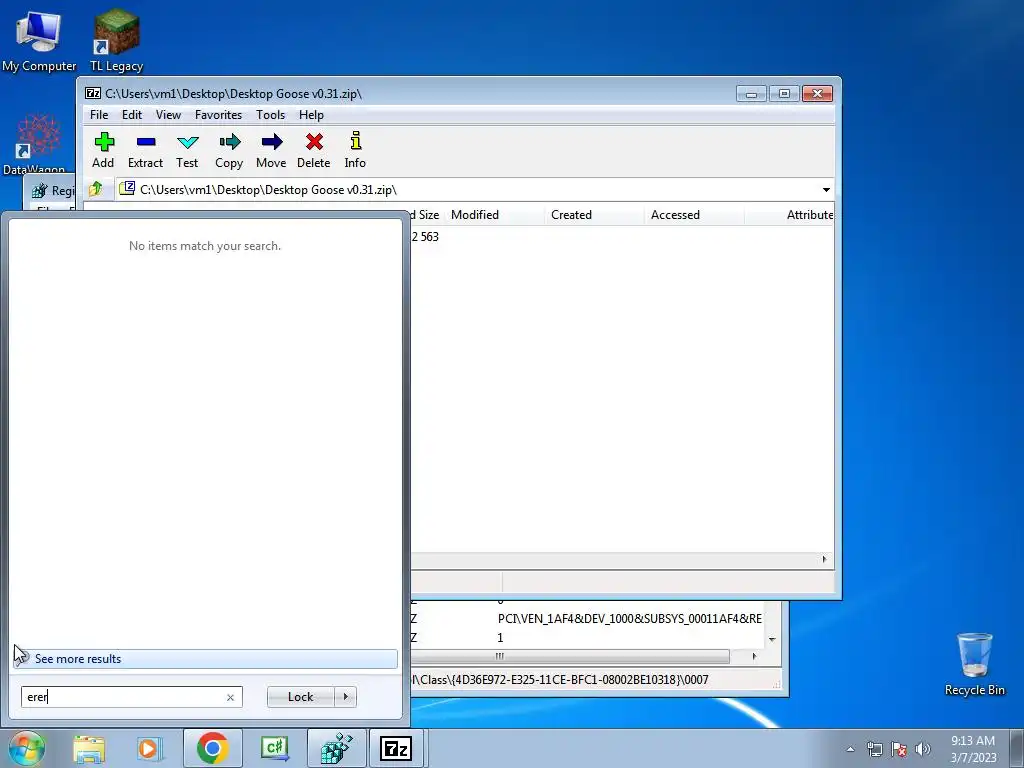Open the Favorites menu in 7-Zip
The width and height of the screenshot is (1024, 768).
[x=218, y=115]
